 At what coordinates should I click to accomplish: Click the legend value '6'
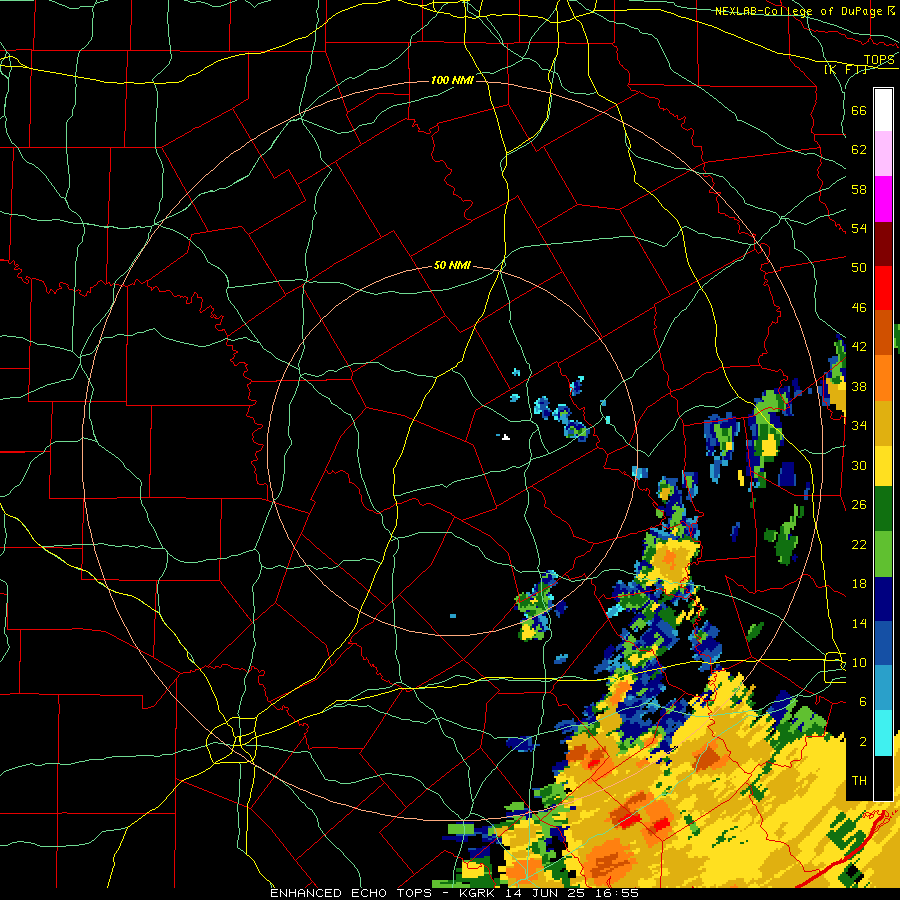coord(863,701)
